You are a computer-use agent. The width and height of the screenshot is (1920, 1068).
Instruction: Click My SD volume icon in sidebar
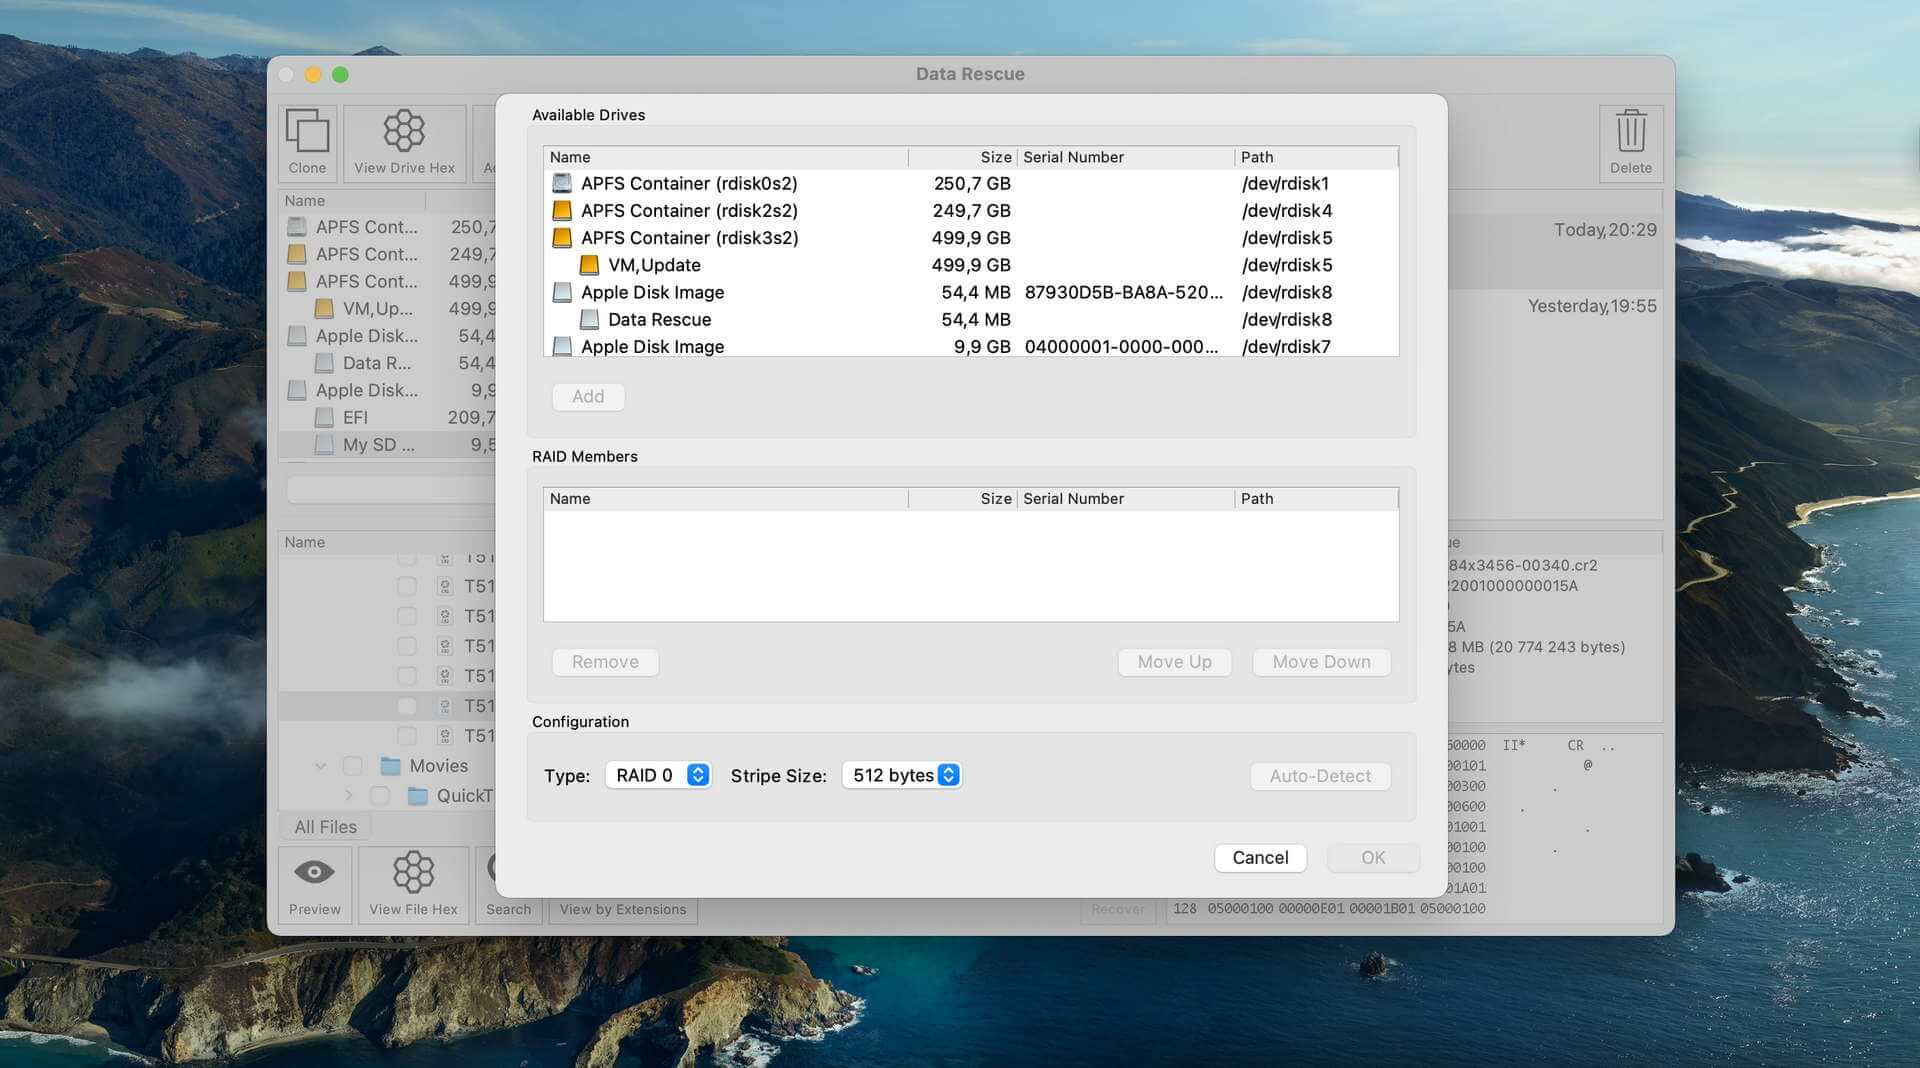[x=324, y=444]
